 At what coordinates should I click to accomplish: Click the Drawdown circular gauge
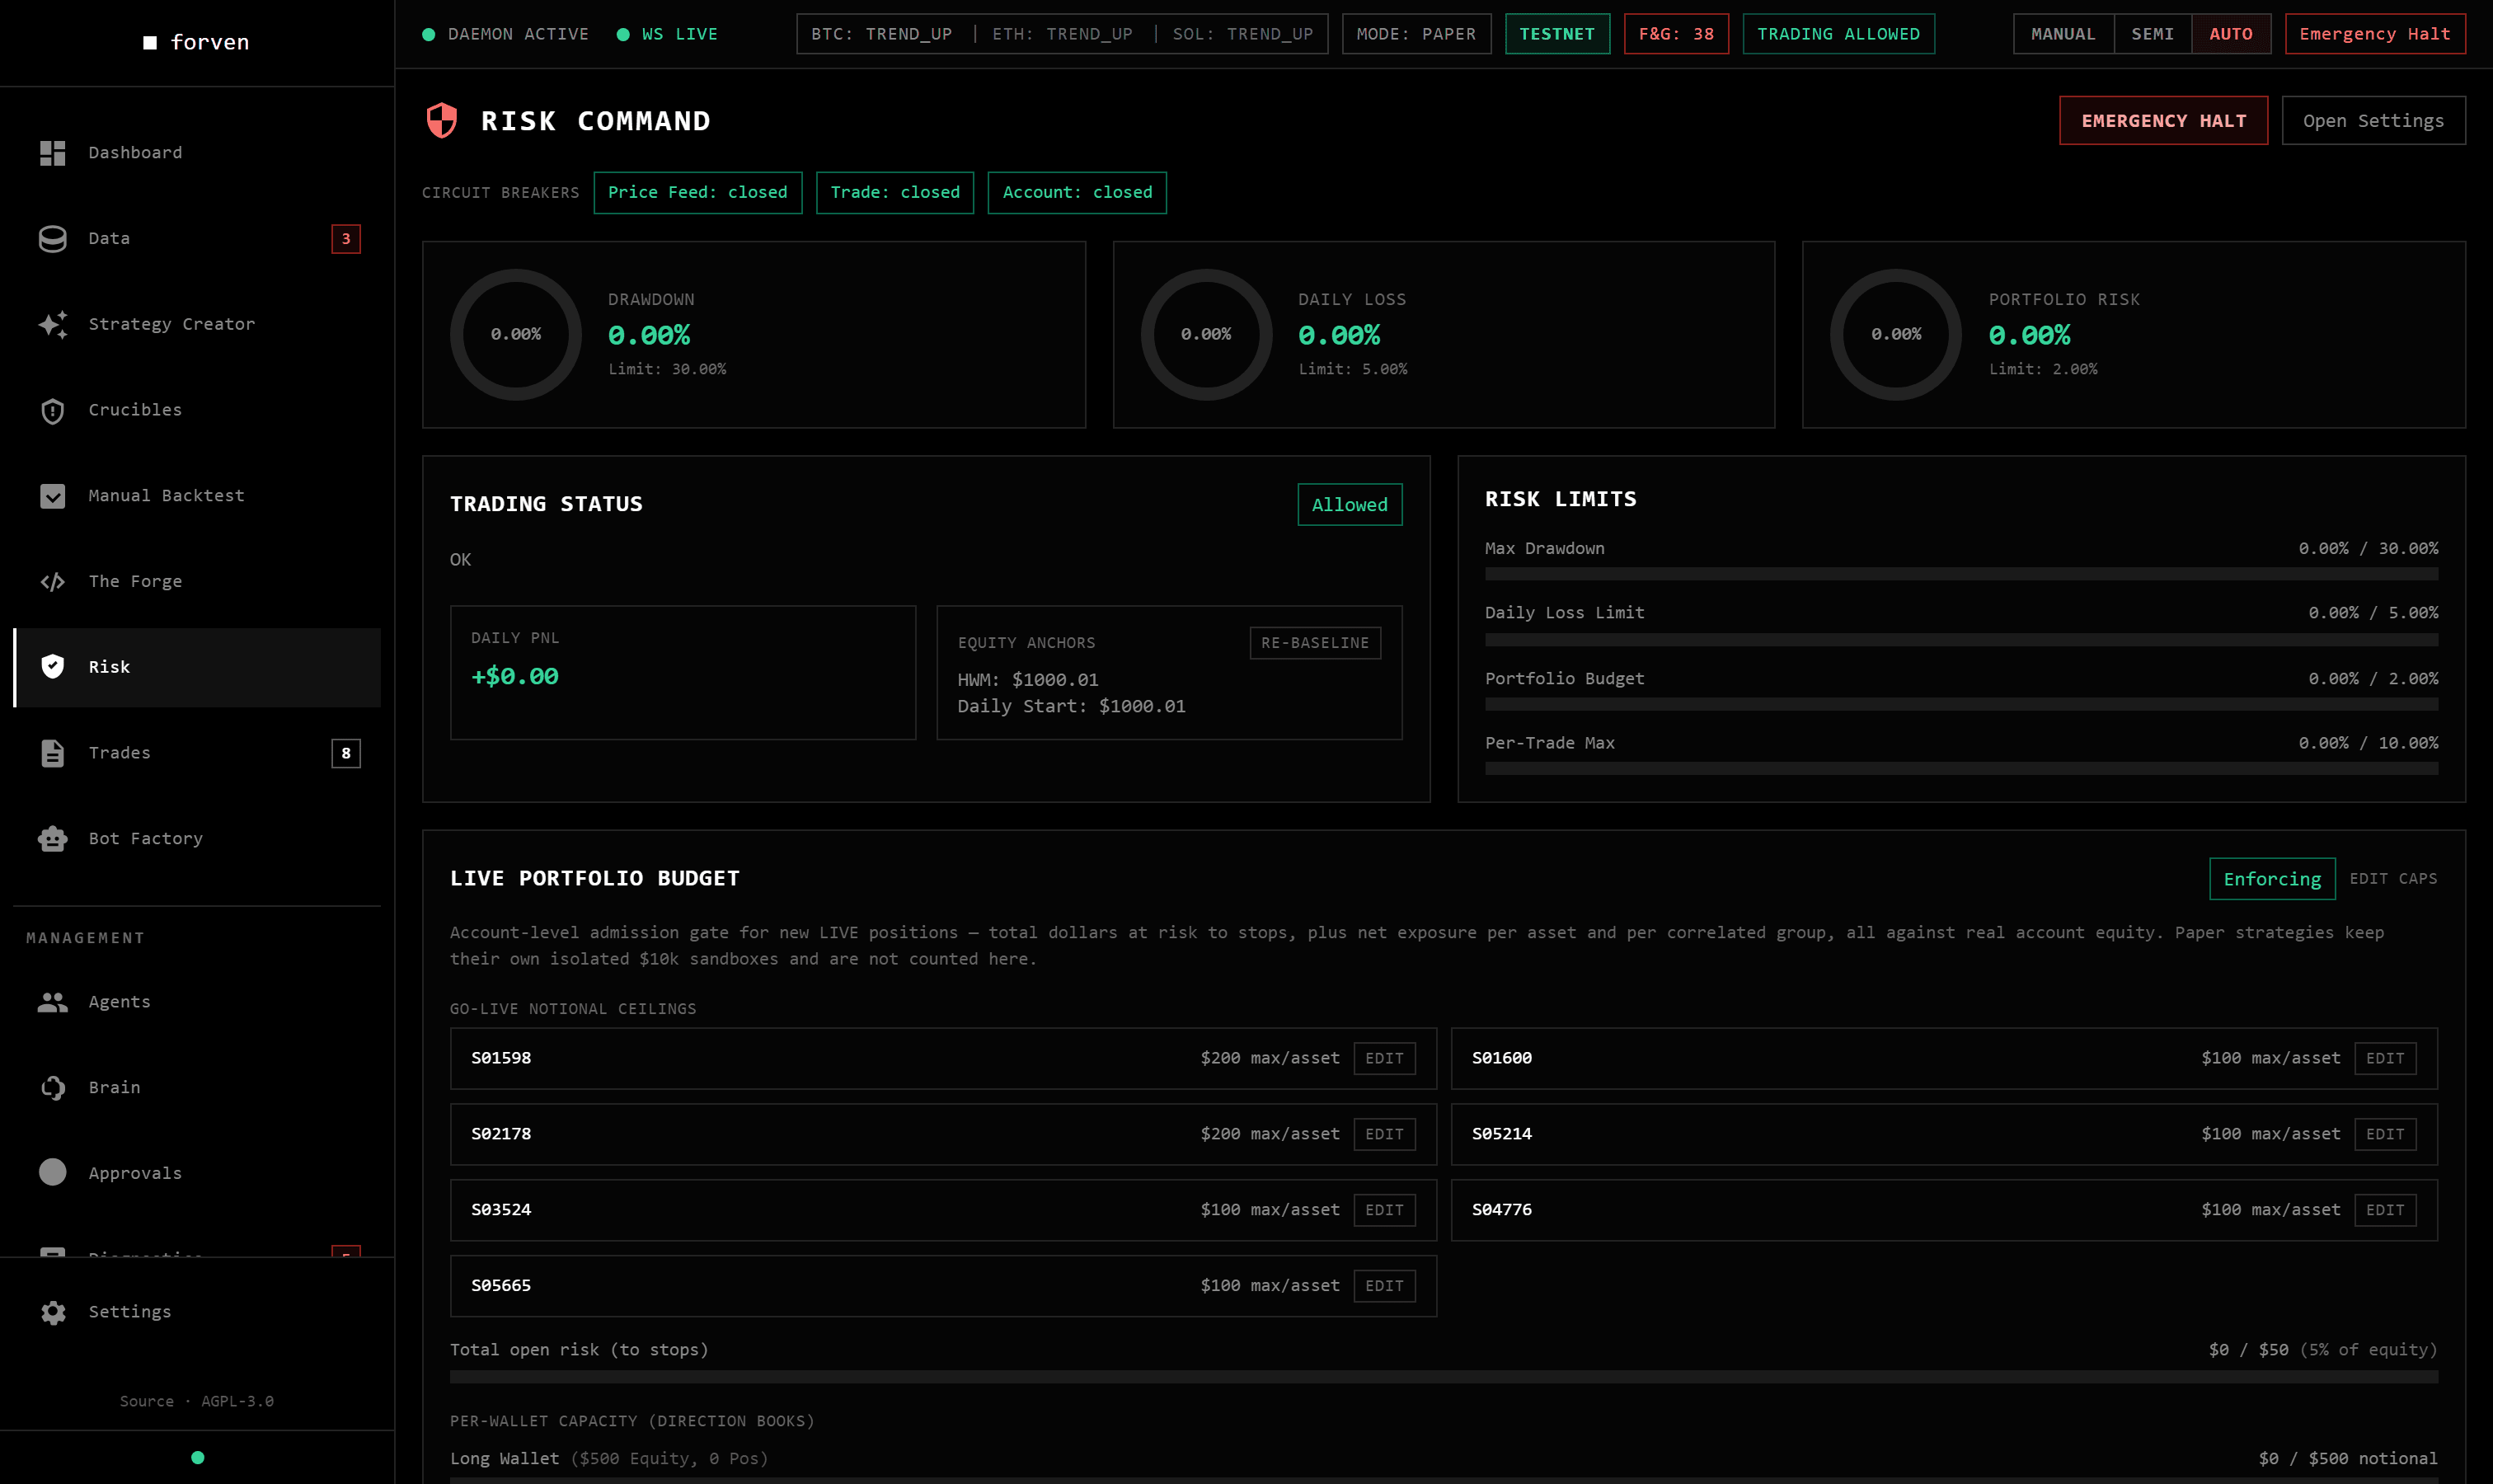516,335
